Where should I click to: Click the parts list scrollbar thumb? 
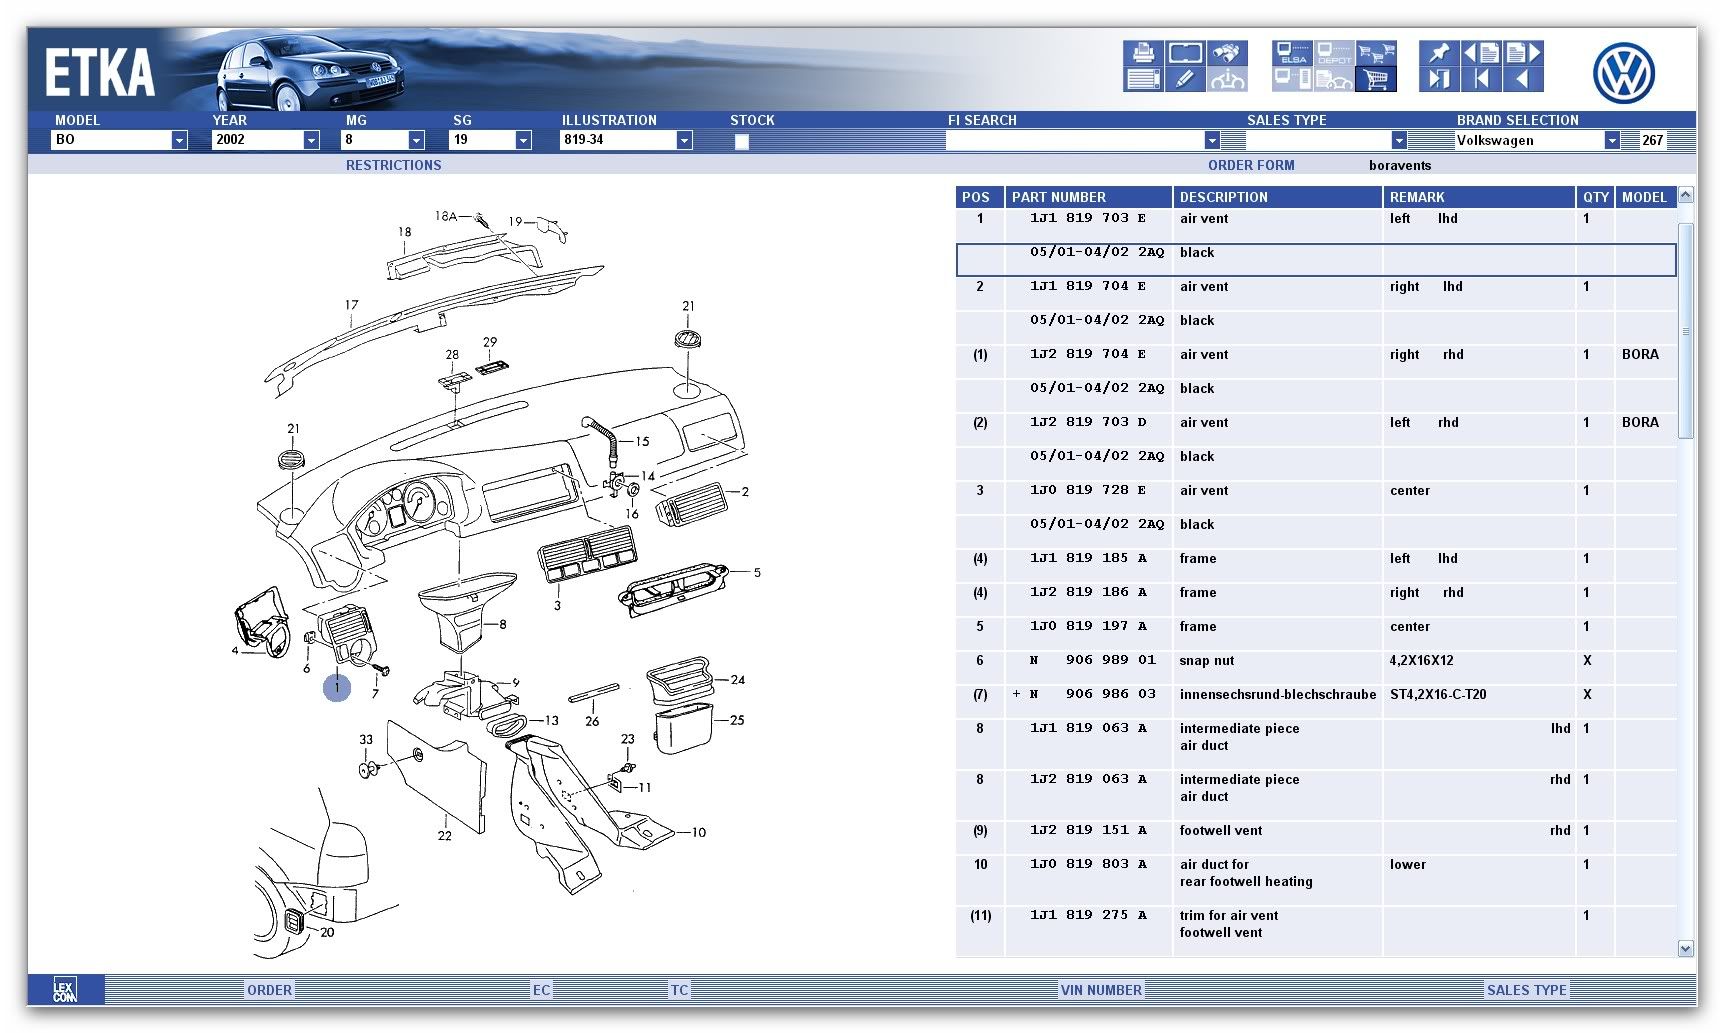[1686, 330]
